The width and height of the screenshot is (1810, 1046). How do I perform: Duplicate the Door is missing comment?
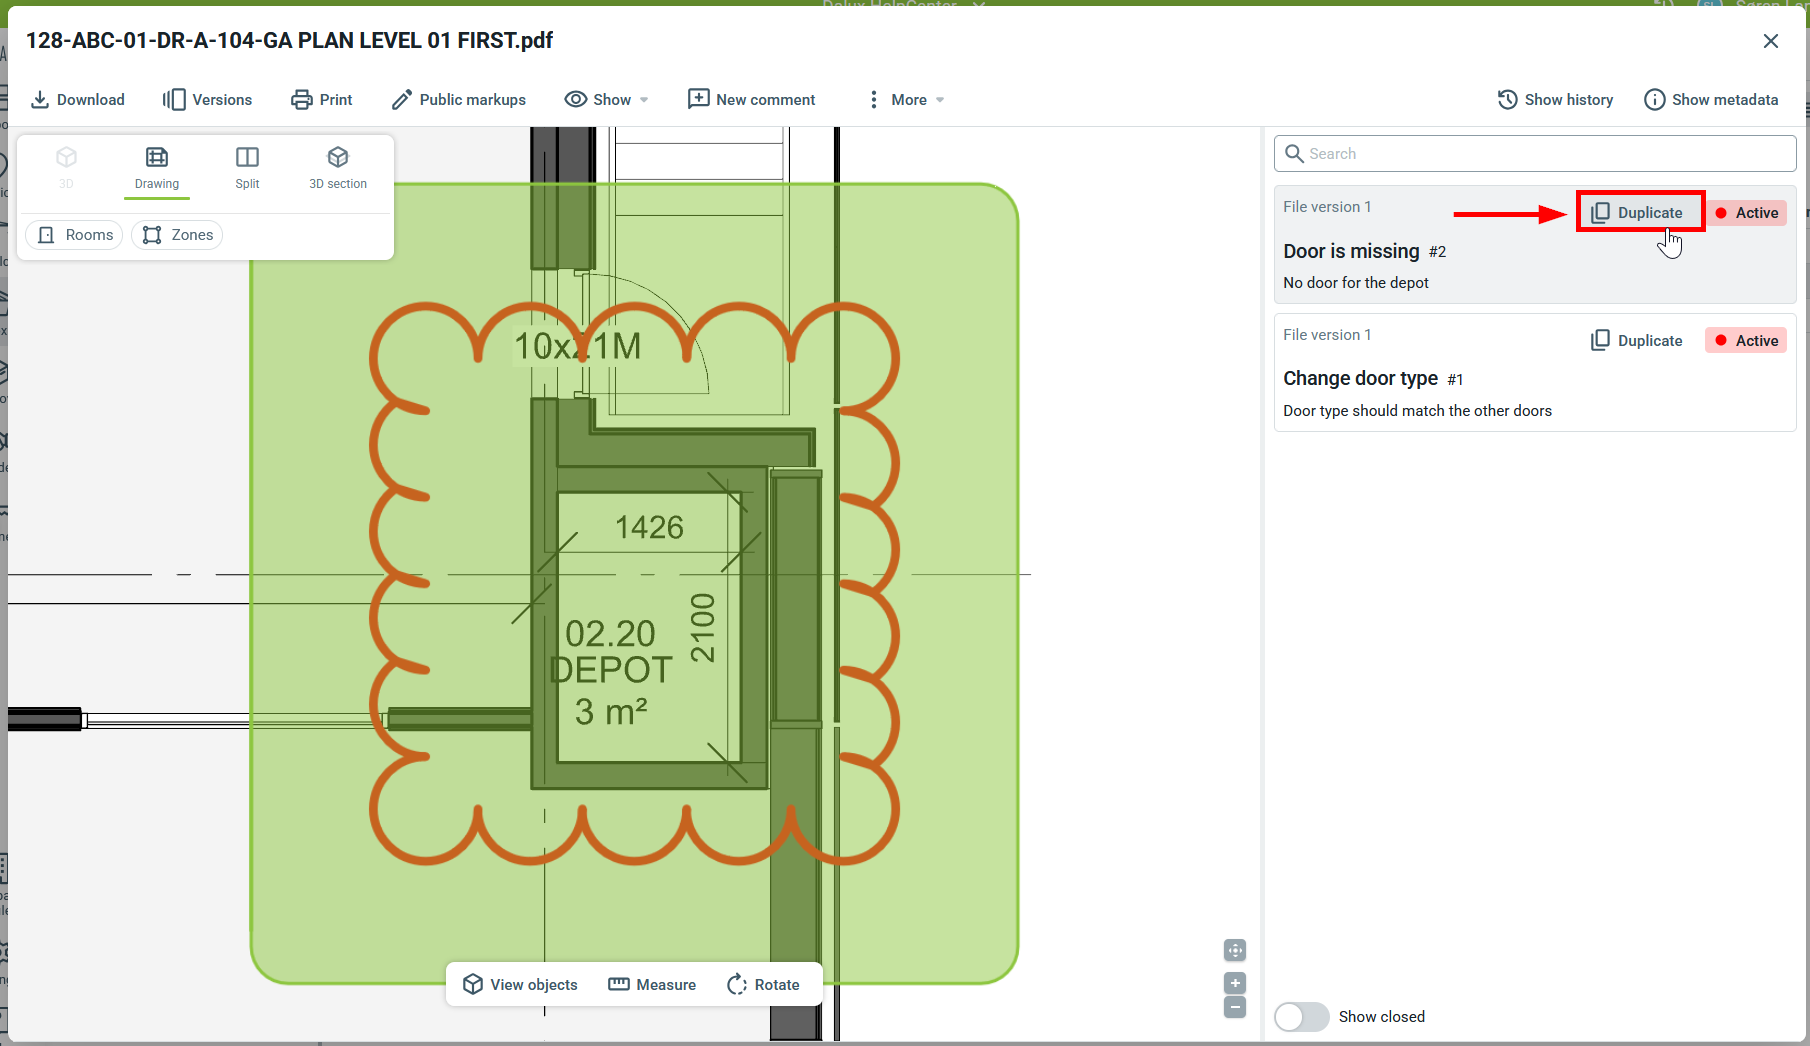point(1638,213)
